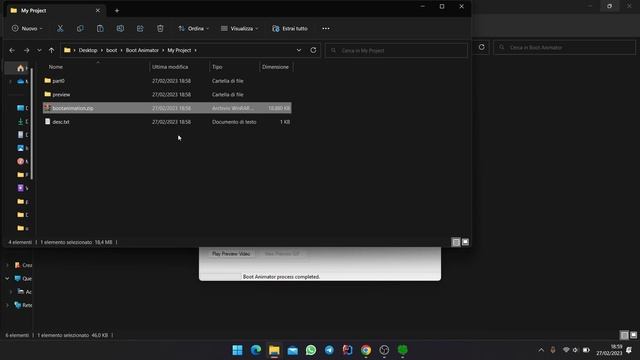Open the Nuovo dropdown menu

27,28
